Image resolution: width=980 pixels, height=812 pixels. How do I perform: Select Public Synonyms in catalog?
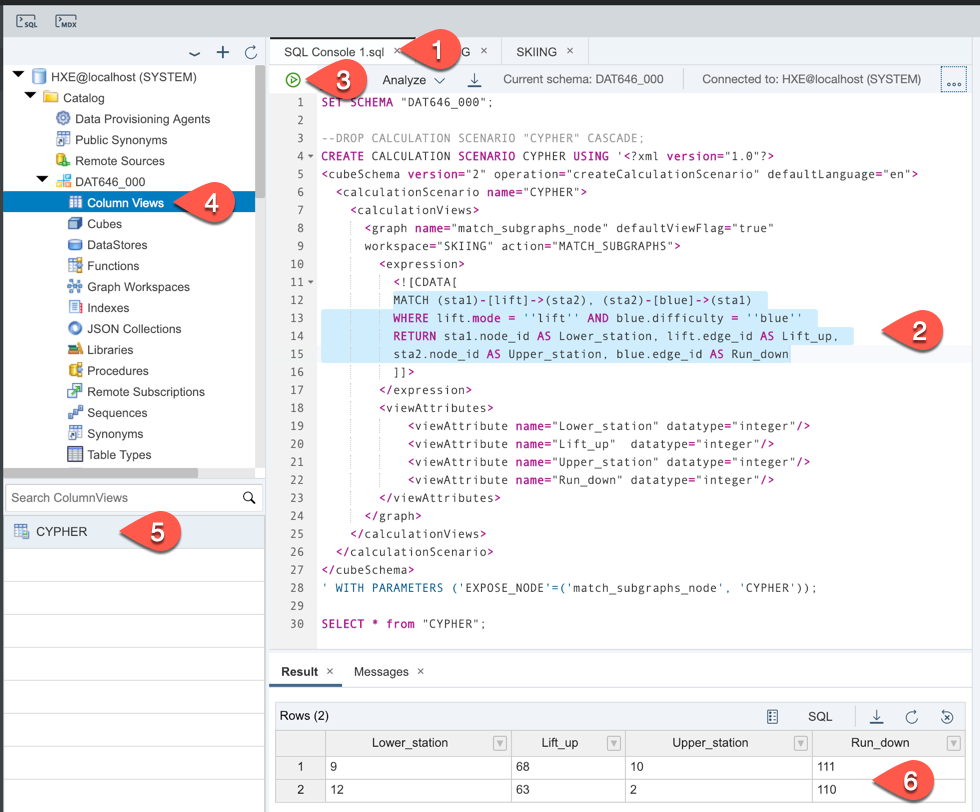[121, 140]
